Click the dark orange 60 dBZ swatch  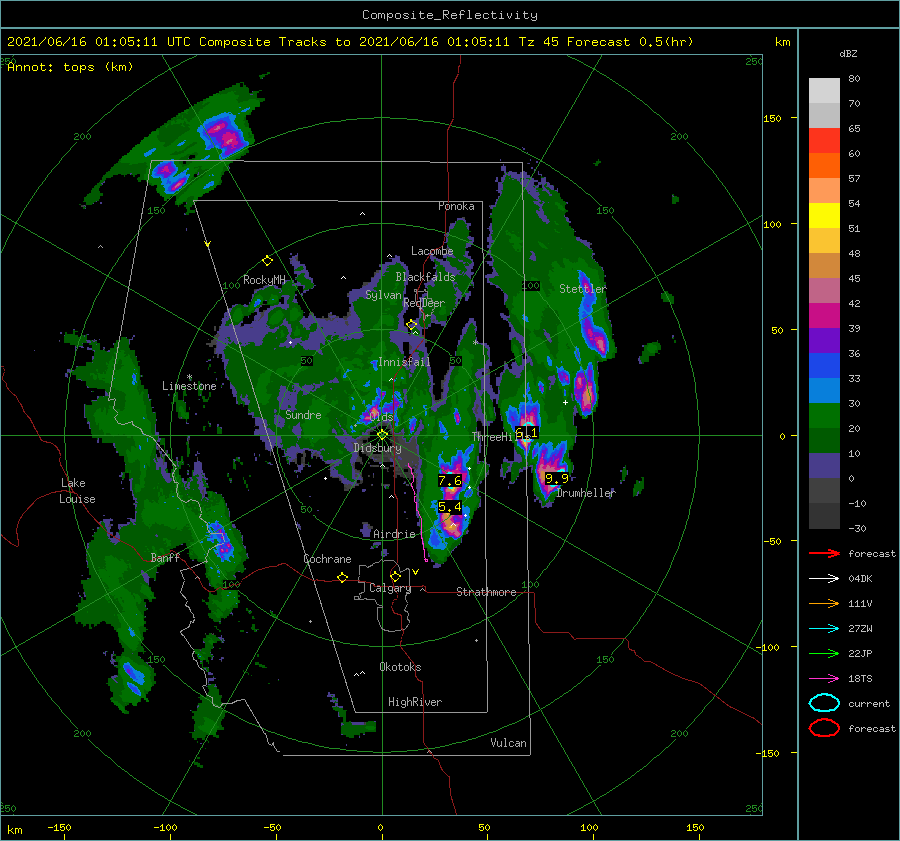click(824, 165)
